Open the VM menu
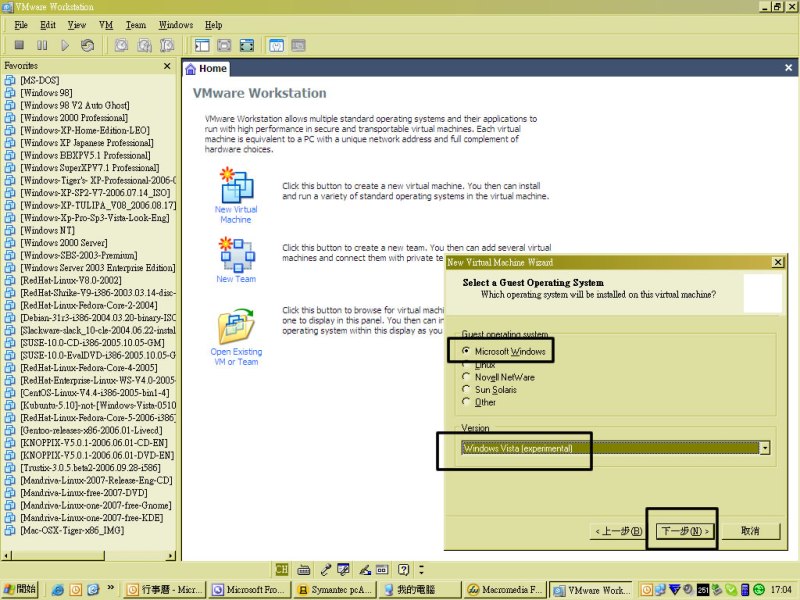 pos(106,25)
